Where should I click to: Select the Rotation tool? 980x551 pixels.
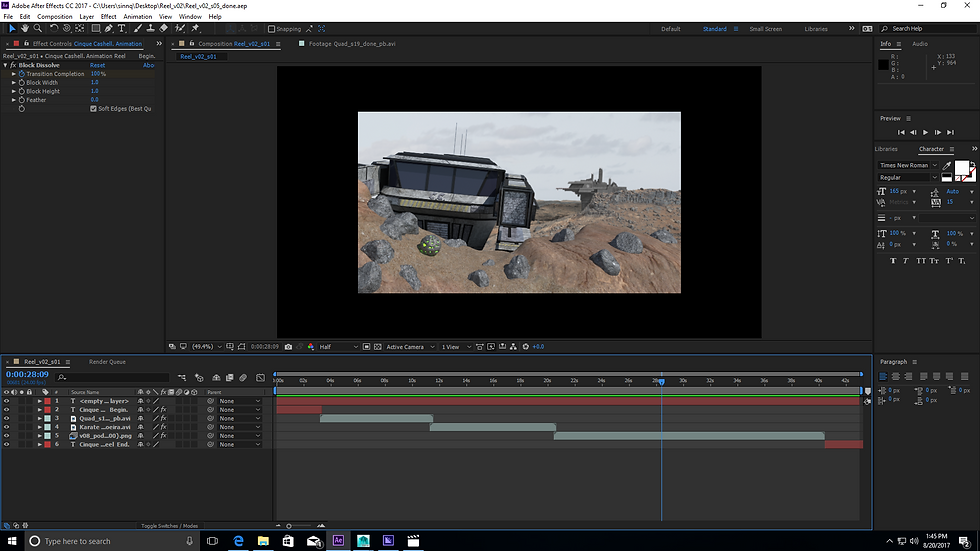click(54, 29)
